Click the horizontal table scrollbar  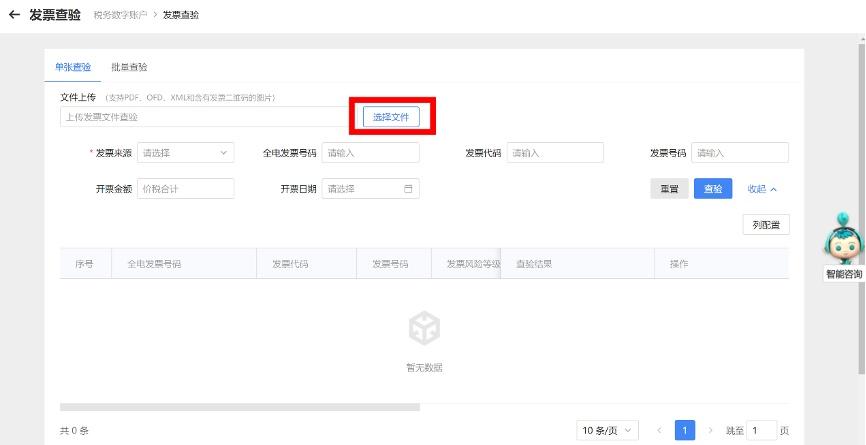[240, 407]
